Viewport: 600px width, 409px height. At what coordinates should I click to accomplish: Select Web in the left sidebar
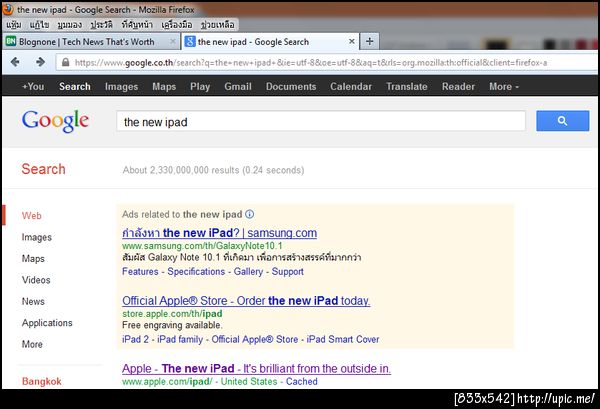pos(31,215)
